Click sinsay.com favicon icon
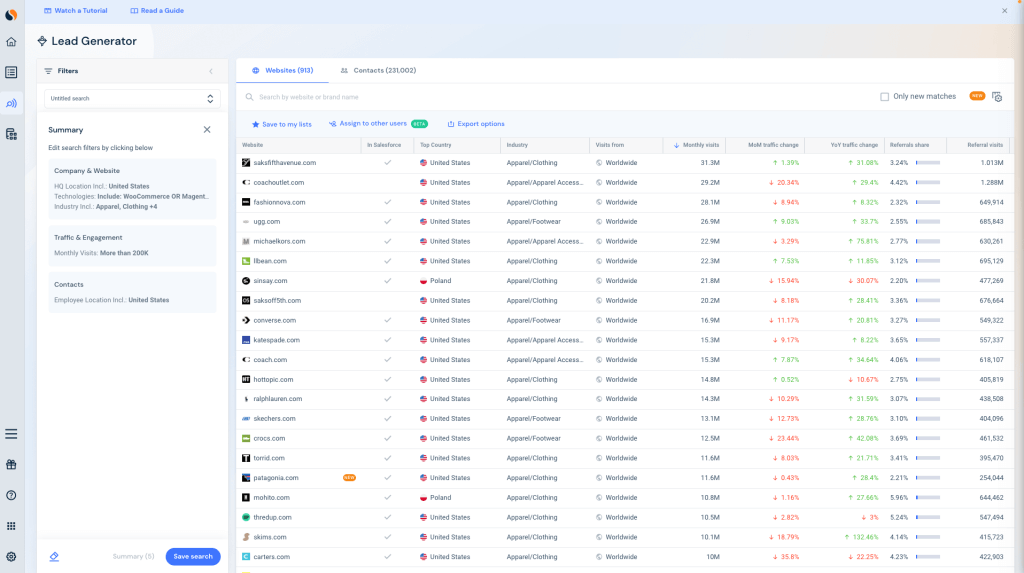 pos(246,281)
